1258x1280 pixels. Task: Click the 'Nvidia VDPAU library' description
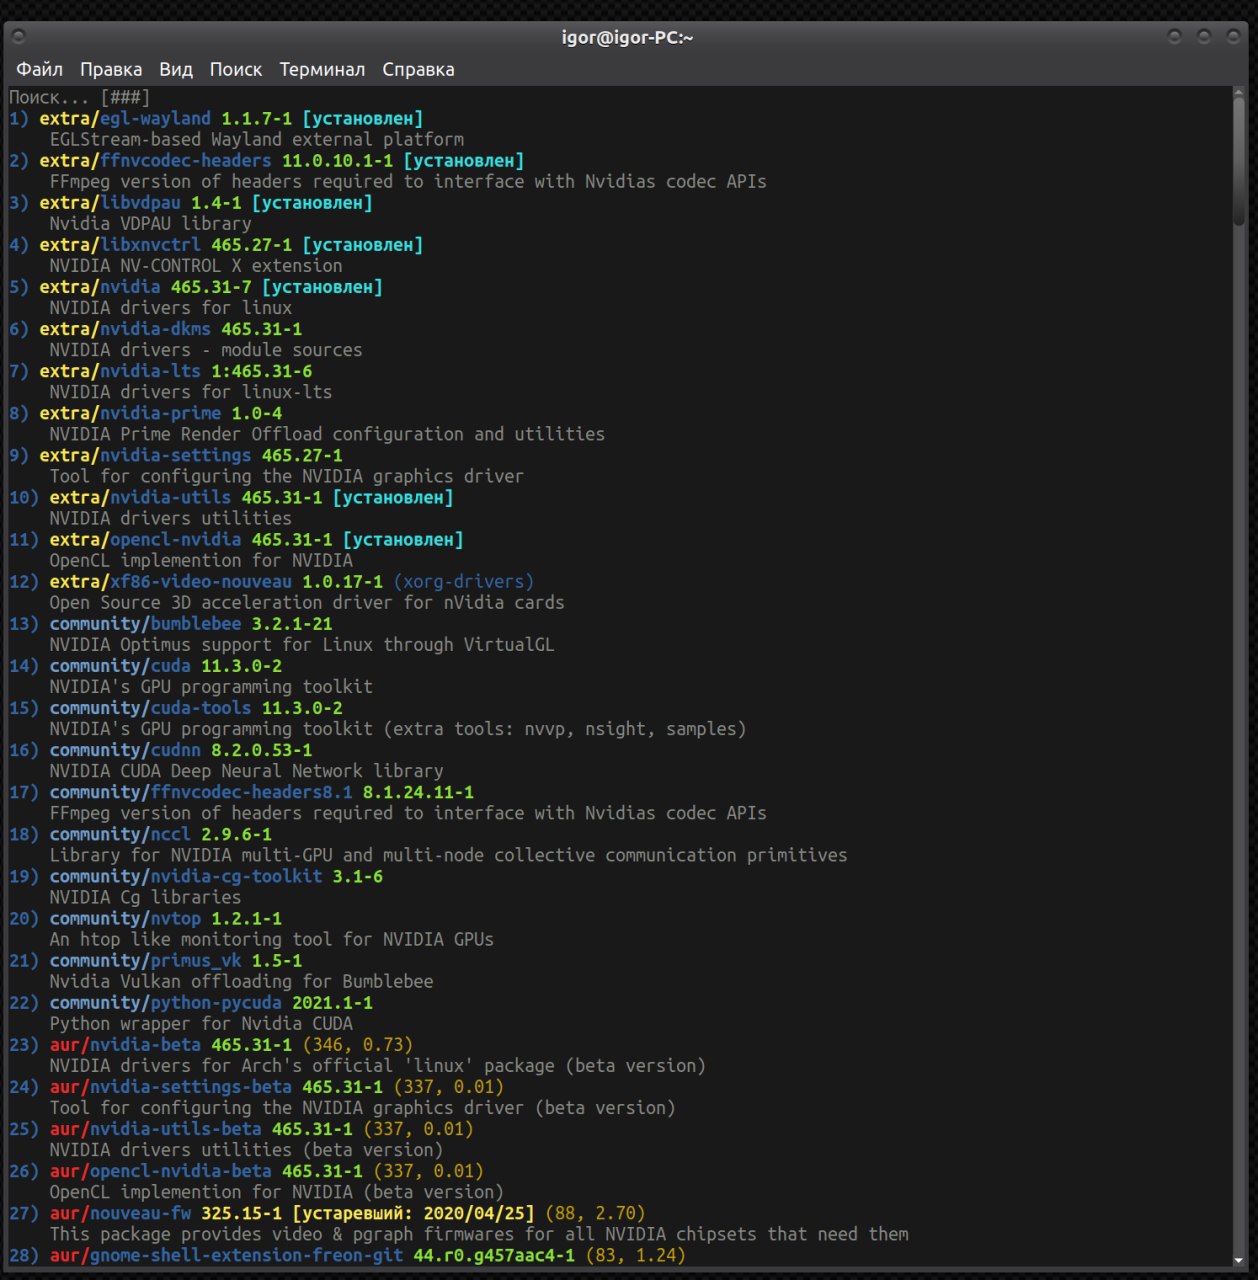(x=150, y=223)
